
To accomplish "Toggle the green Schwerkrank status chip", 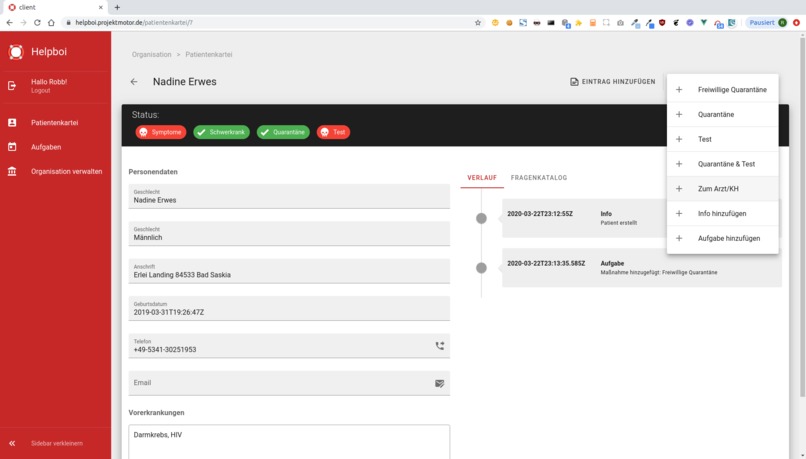I will click(222, 132).
